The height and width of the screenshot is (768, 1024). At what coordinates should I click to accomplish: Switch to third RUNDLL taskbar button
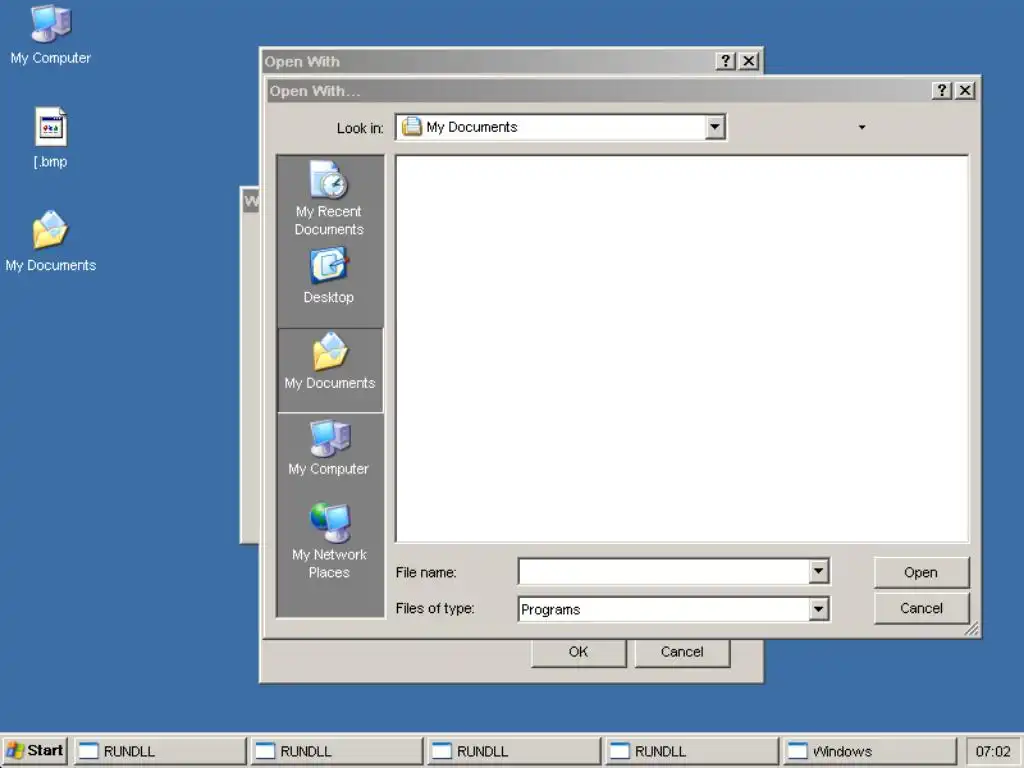[x=513, y=751]
